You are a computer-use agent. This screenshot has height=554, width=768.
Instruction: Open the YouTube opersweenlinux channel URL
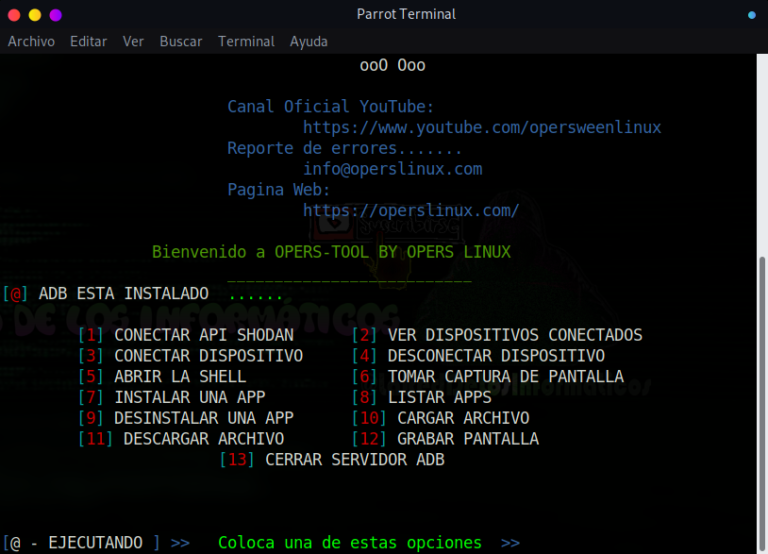[482, 128]
